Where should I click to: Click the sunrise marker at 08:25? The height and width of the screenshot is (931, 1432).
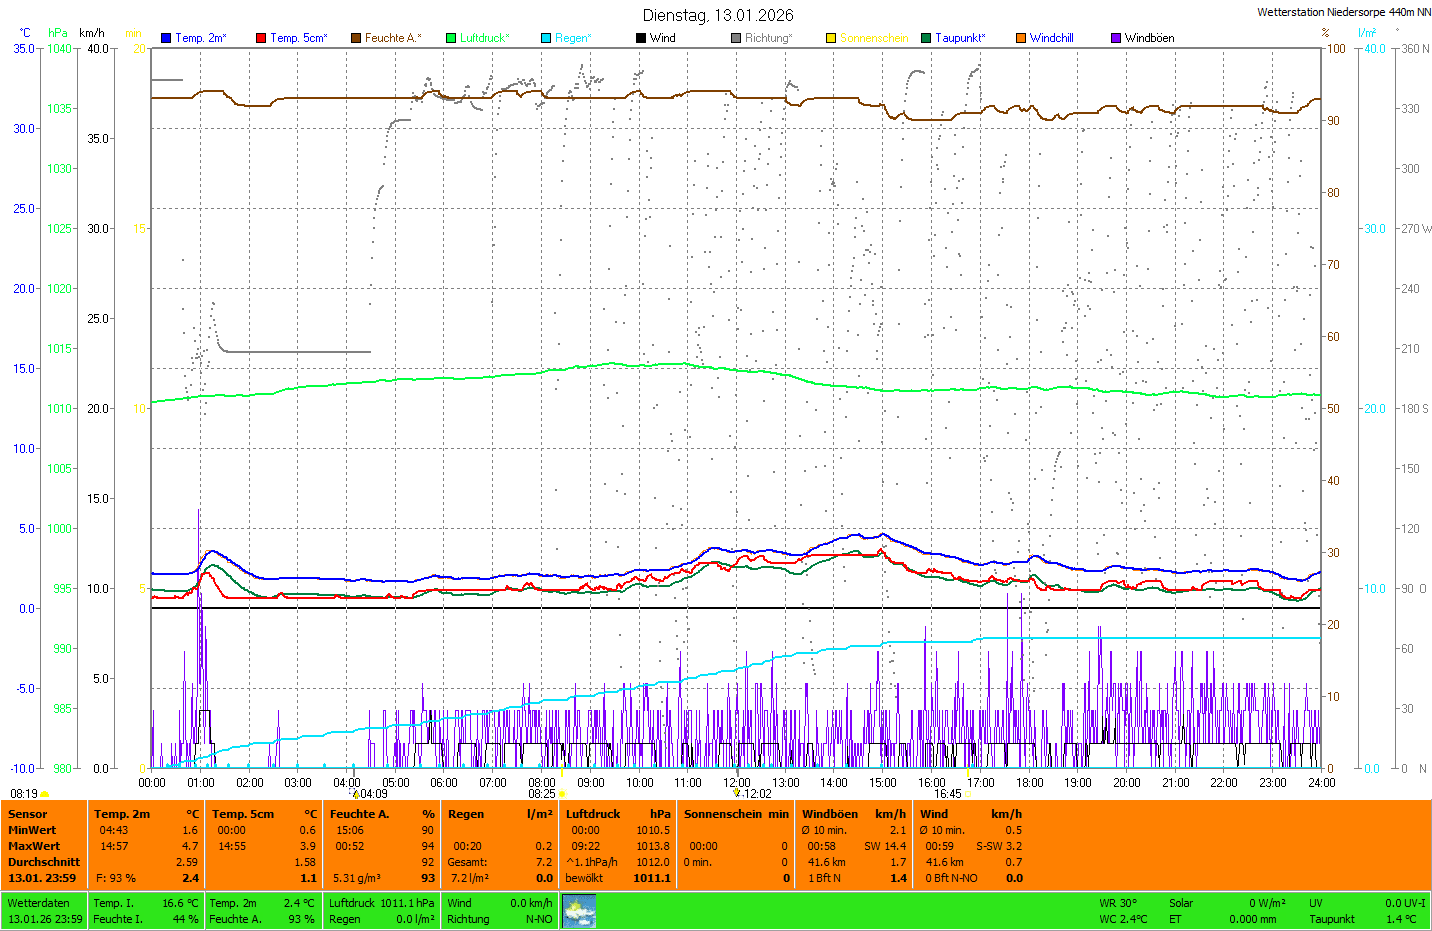pos(562,794)
